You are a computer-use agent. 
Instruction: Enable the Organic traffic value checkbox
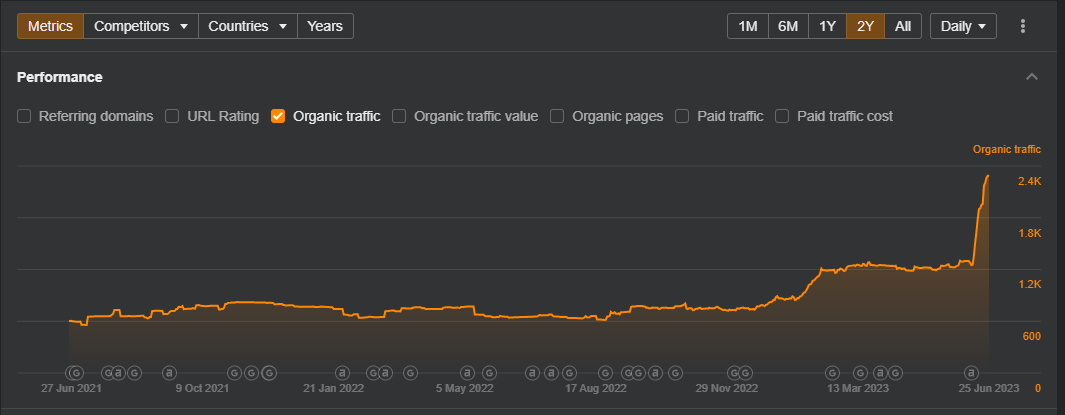point(399,116)
